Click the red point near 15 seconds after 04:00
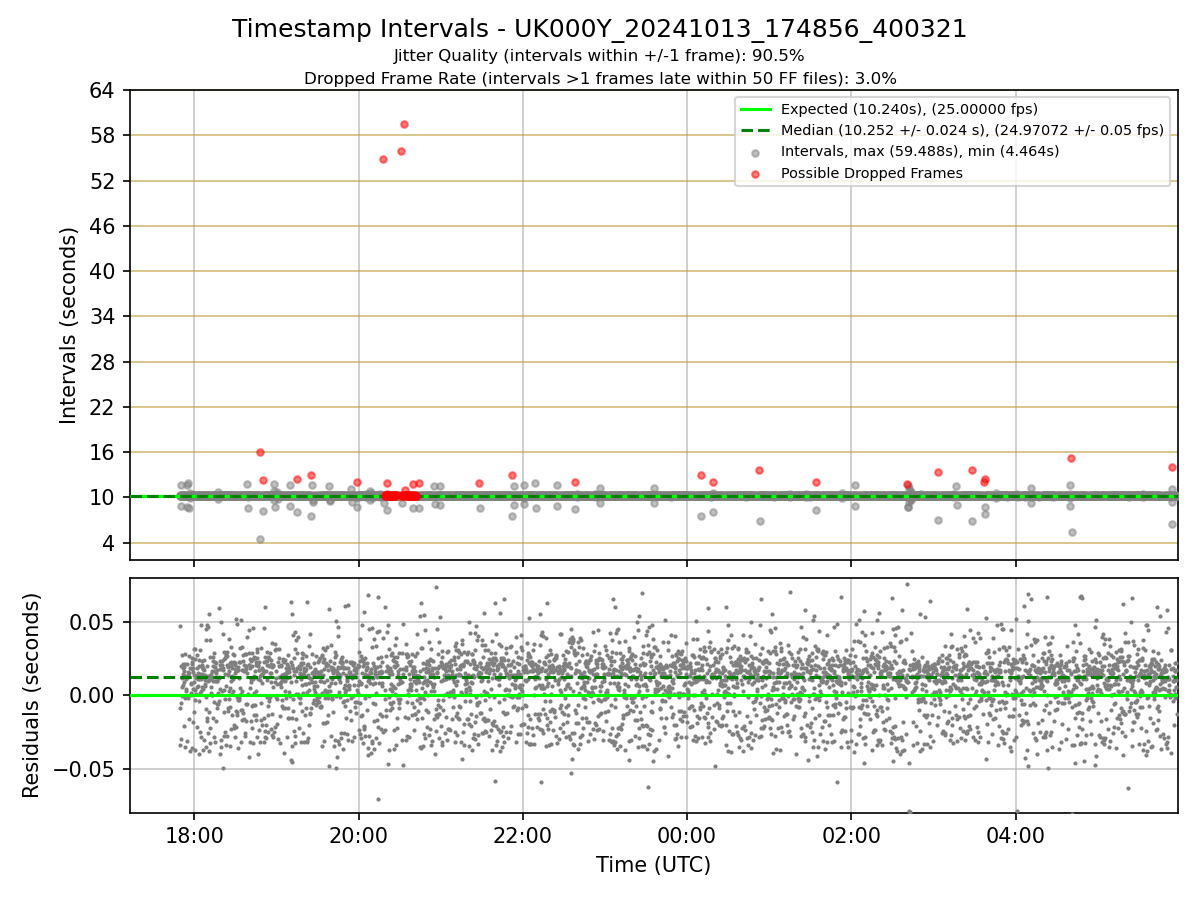 coord(1071,458)
